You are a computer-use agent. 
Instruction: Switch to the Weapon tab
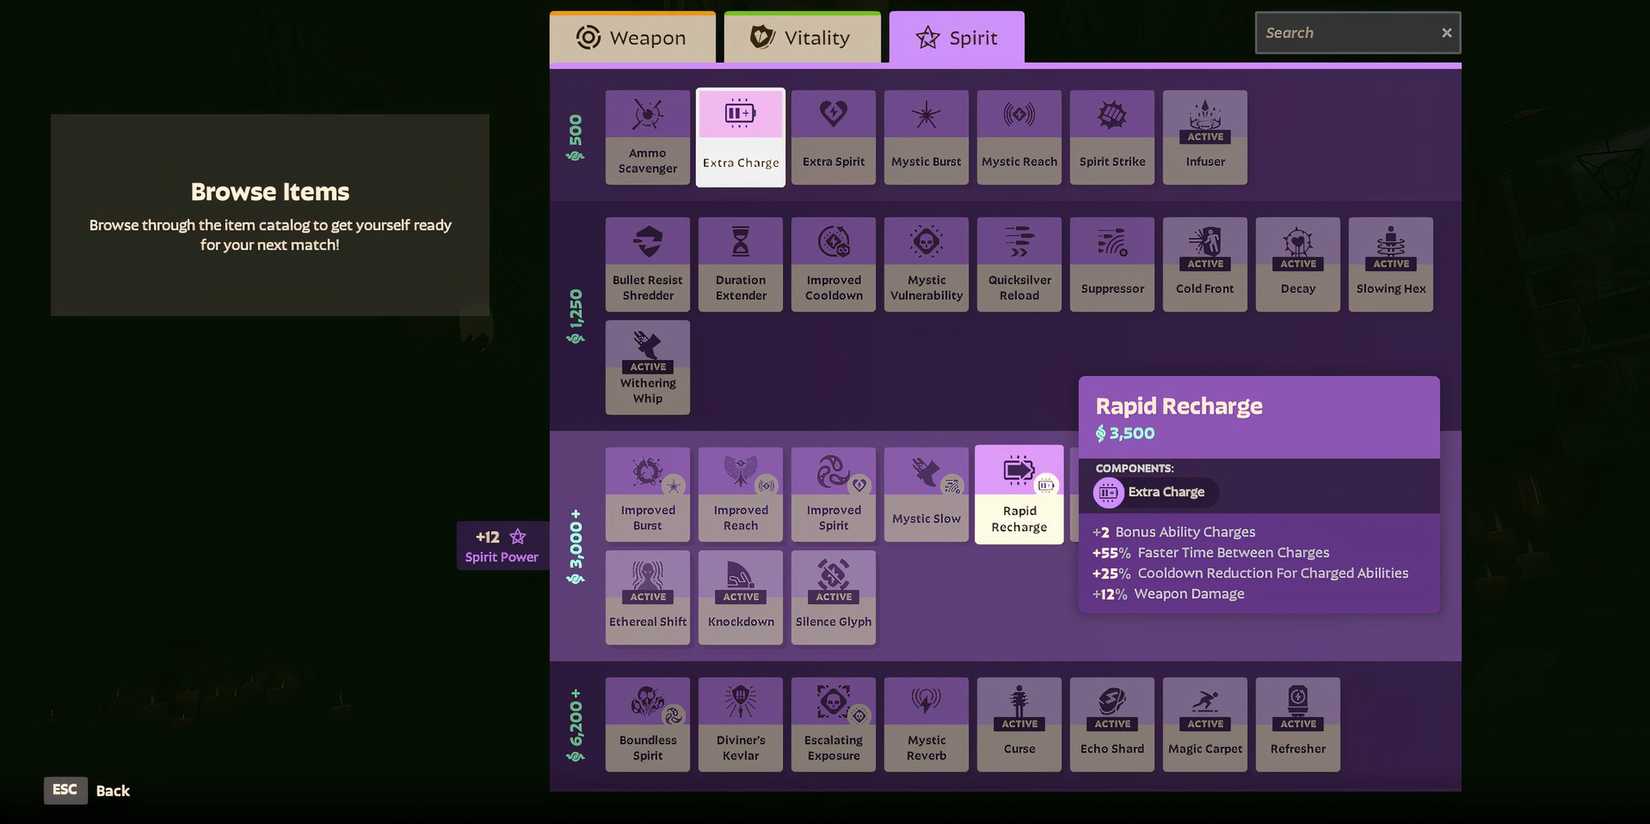pyautogui.click(x=632, y=38)
